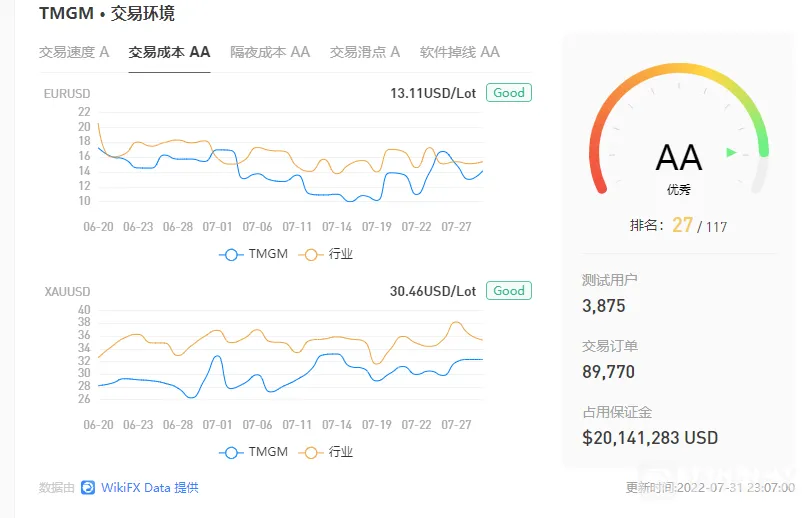Viewport: 809px width, 518px height.
Task: Click the ranking number 27
Action: point(682,225)
